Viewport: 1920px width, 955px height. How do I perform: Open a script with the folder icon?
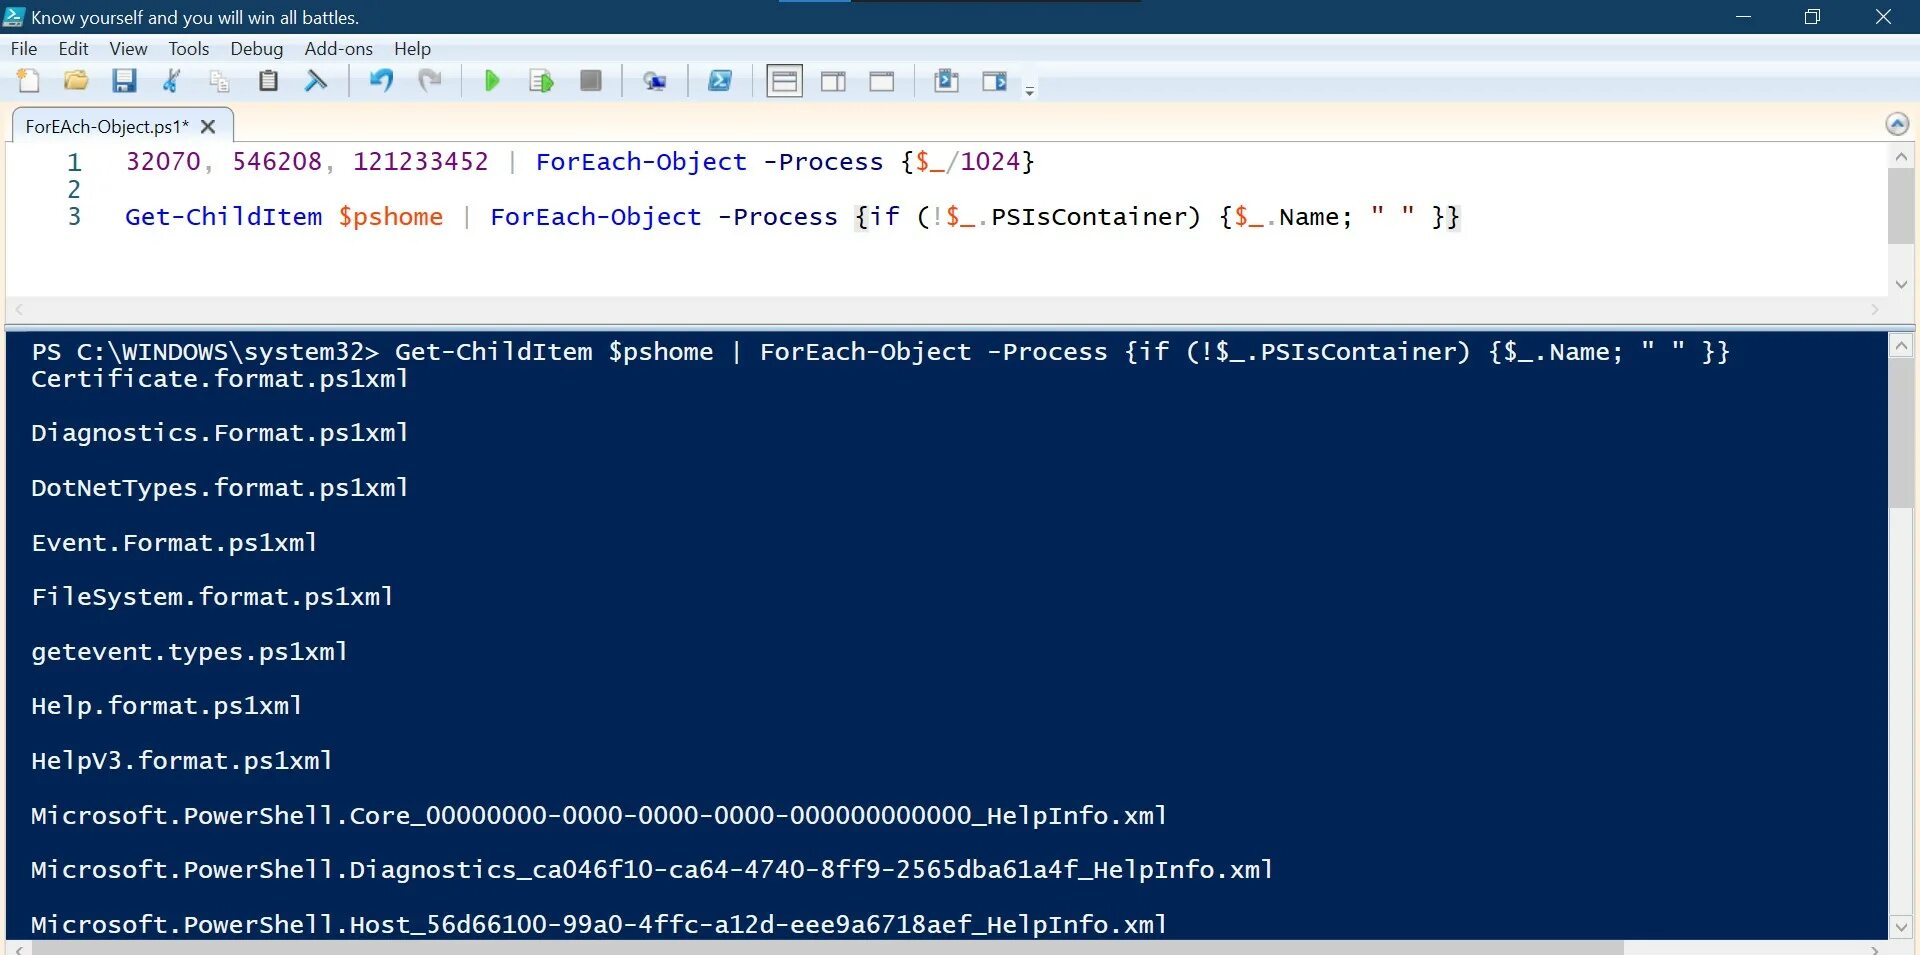pos(76,81)
